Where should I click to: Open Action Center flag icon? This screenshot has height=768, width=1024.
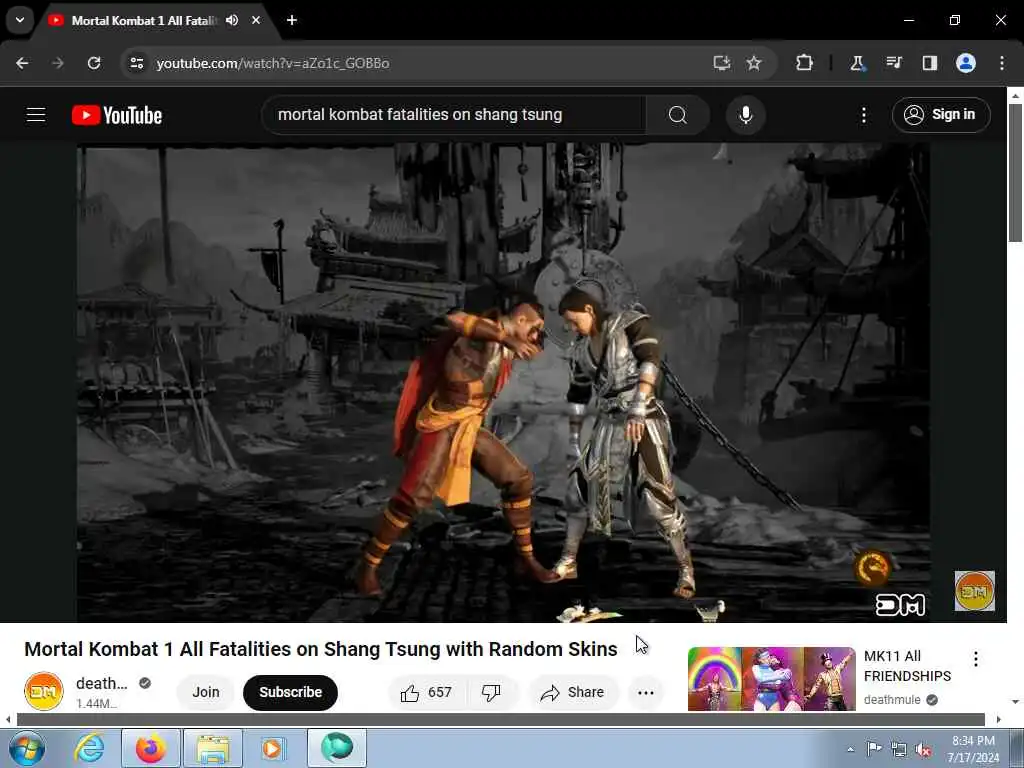874,748
